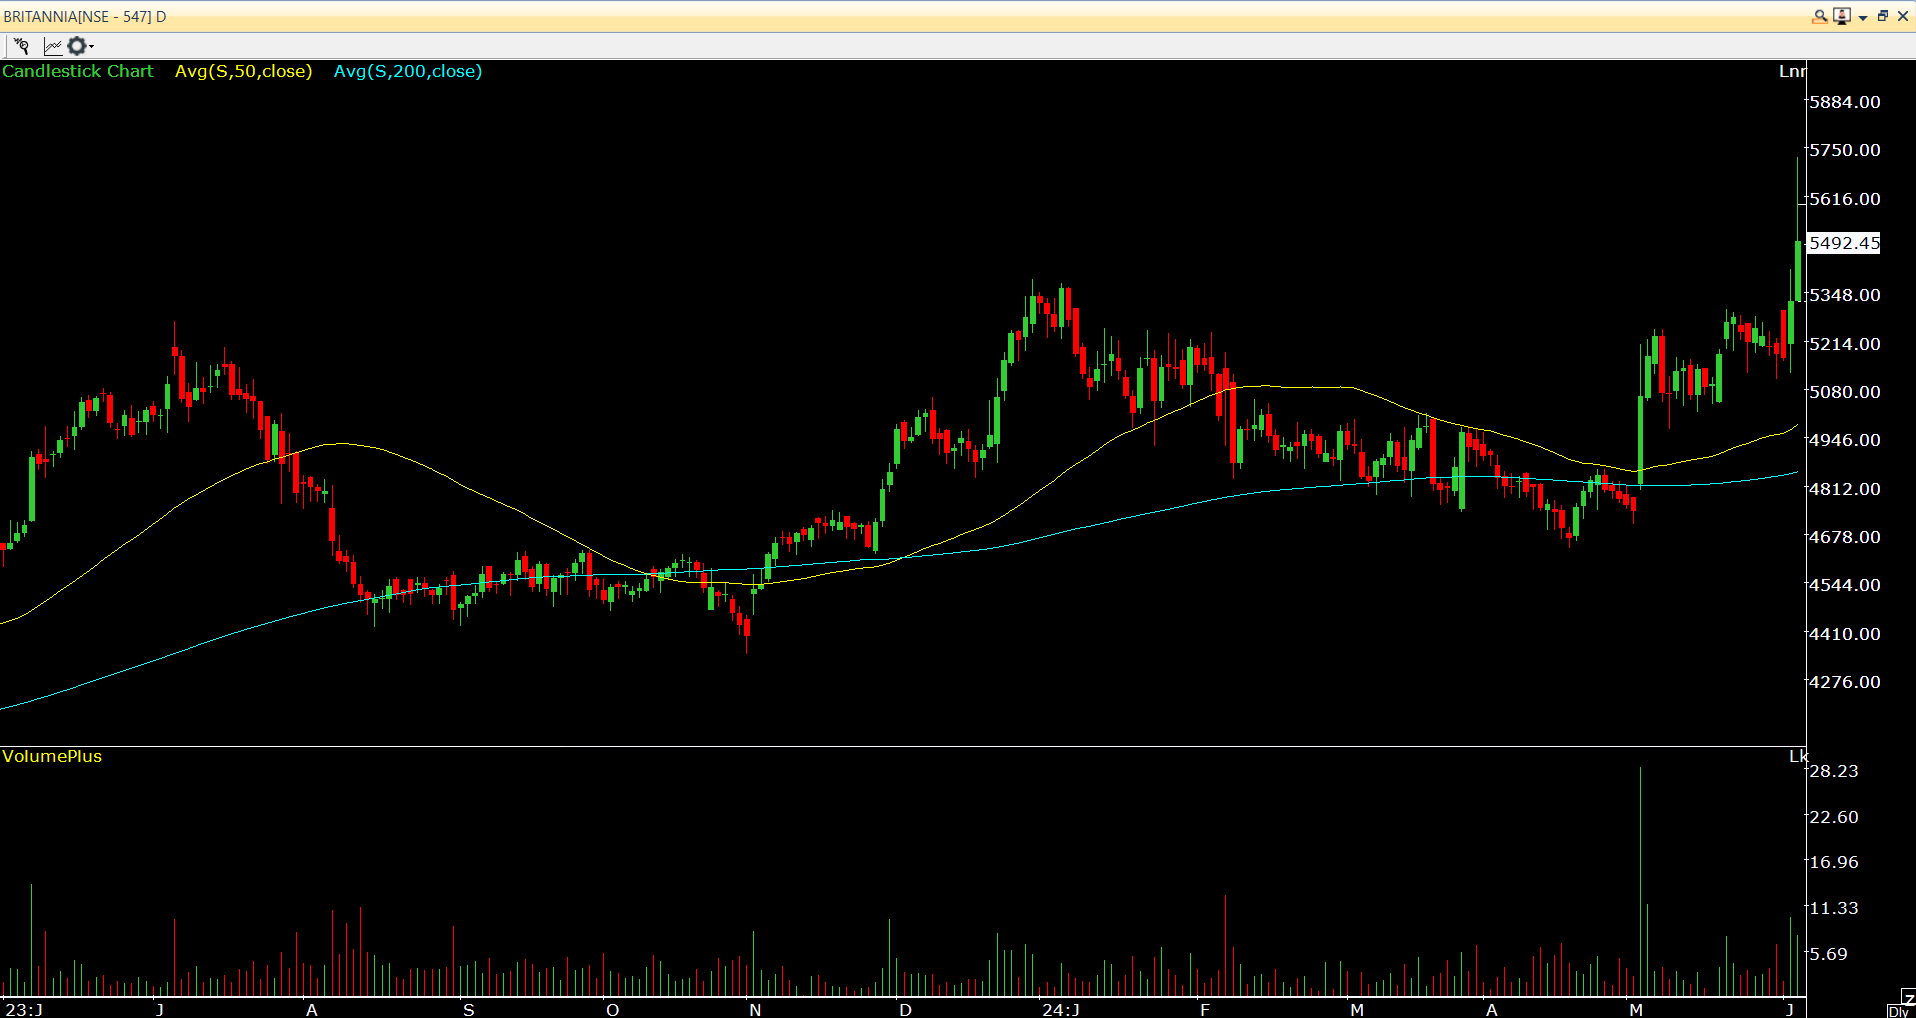Viewport: 1916px width, 1018px height.
Task: Toggle the Lk volume unit label
Action: [1797, 756]
